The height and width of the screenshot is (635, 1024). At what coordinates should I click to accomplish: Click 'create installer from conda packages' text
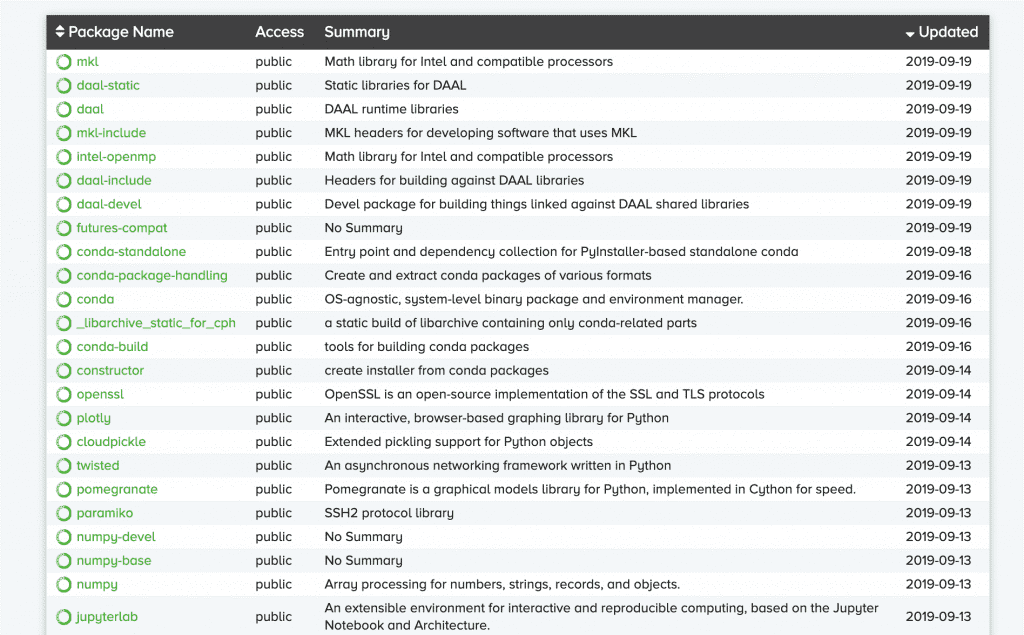point(437,370)
